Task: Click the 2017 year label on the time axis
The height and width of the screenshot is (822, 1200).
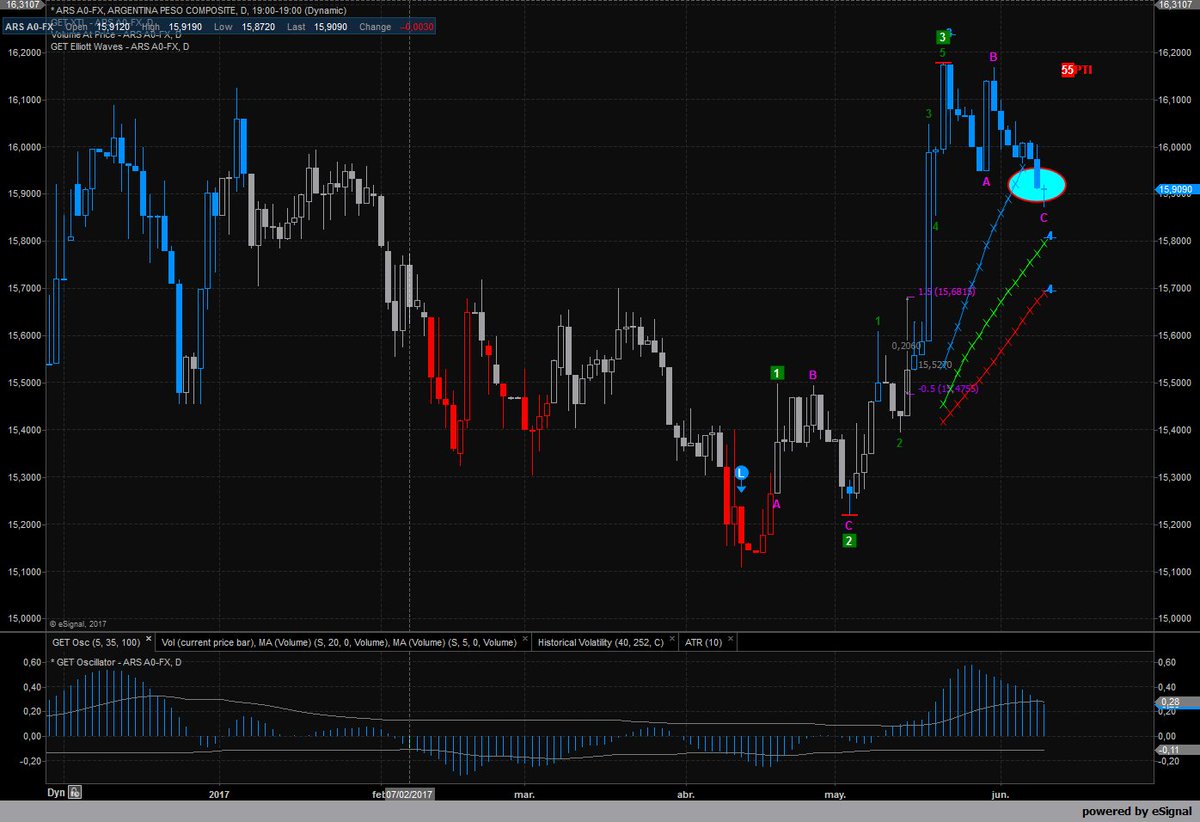Action: click(219, 795)
